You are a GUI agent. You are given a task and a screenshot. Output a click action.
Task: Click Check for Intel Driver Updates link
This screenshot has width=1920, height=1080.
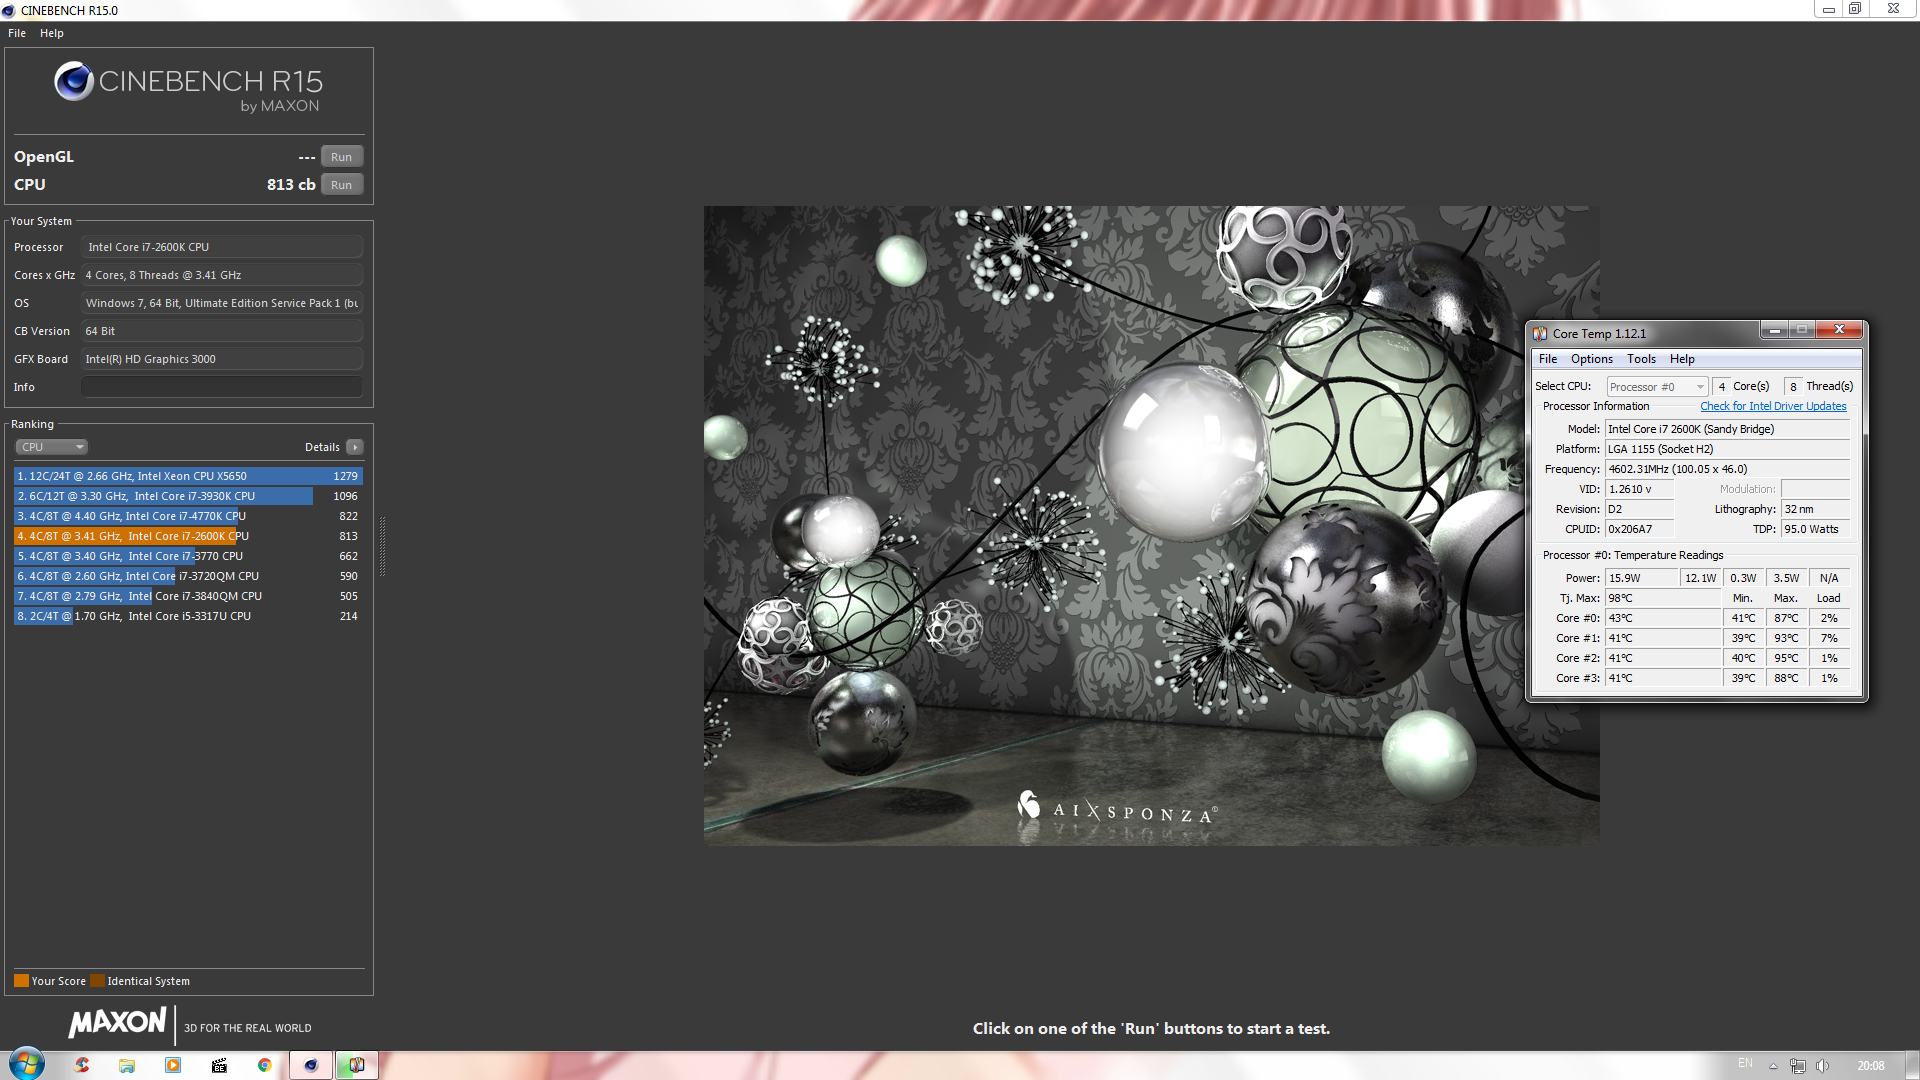(x=1772, y=406)
